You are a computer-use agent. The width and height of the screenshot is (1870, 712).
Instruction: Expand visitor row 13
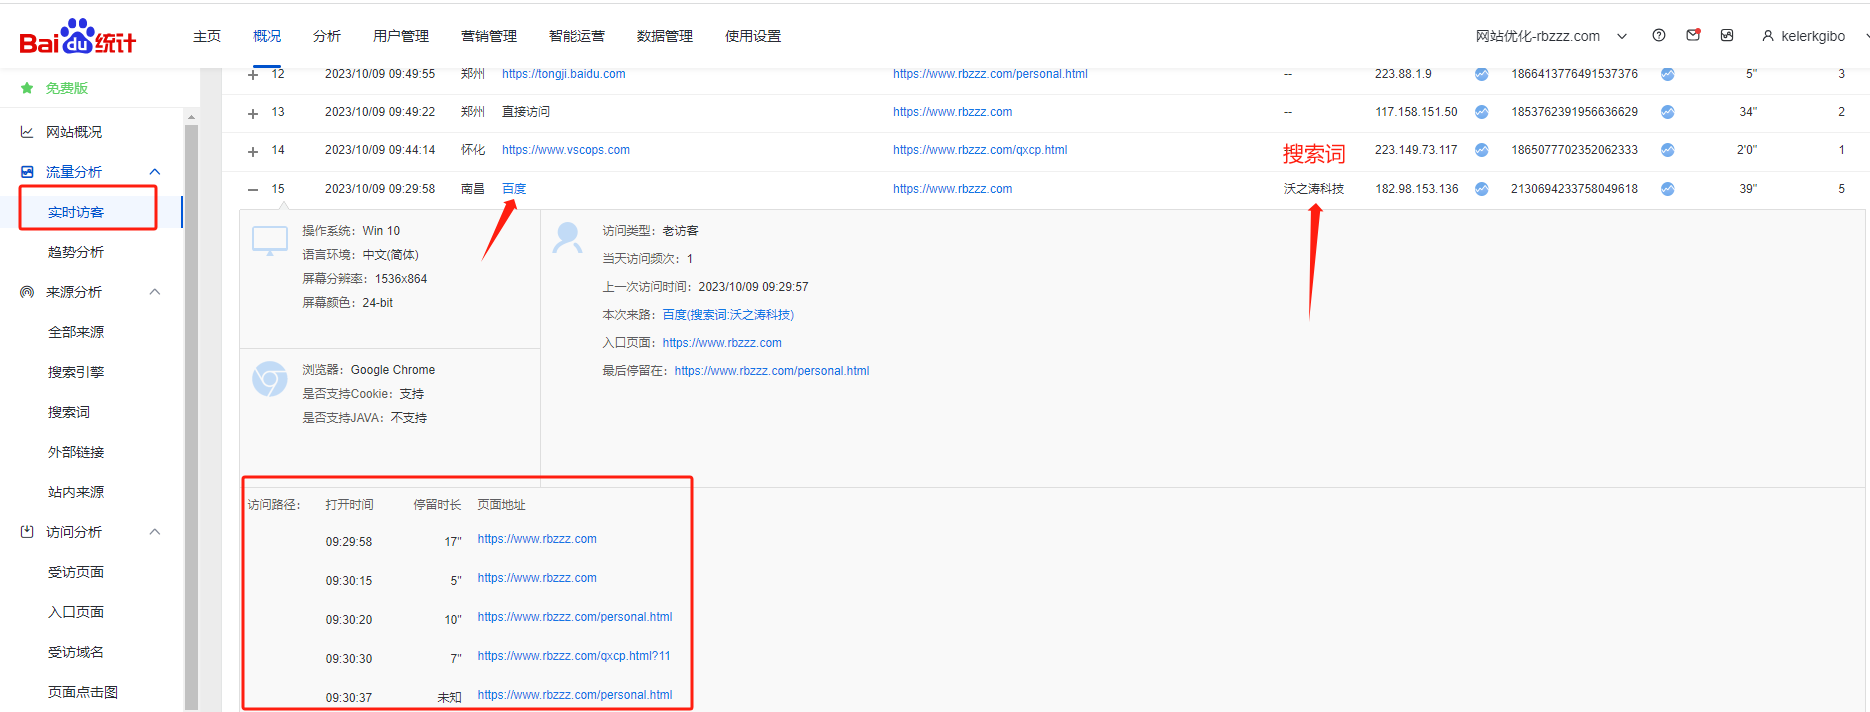pyautogui.click(x=253, y=113)
